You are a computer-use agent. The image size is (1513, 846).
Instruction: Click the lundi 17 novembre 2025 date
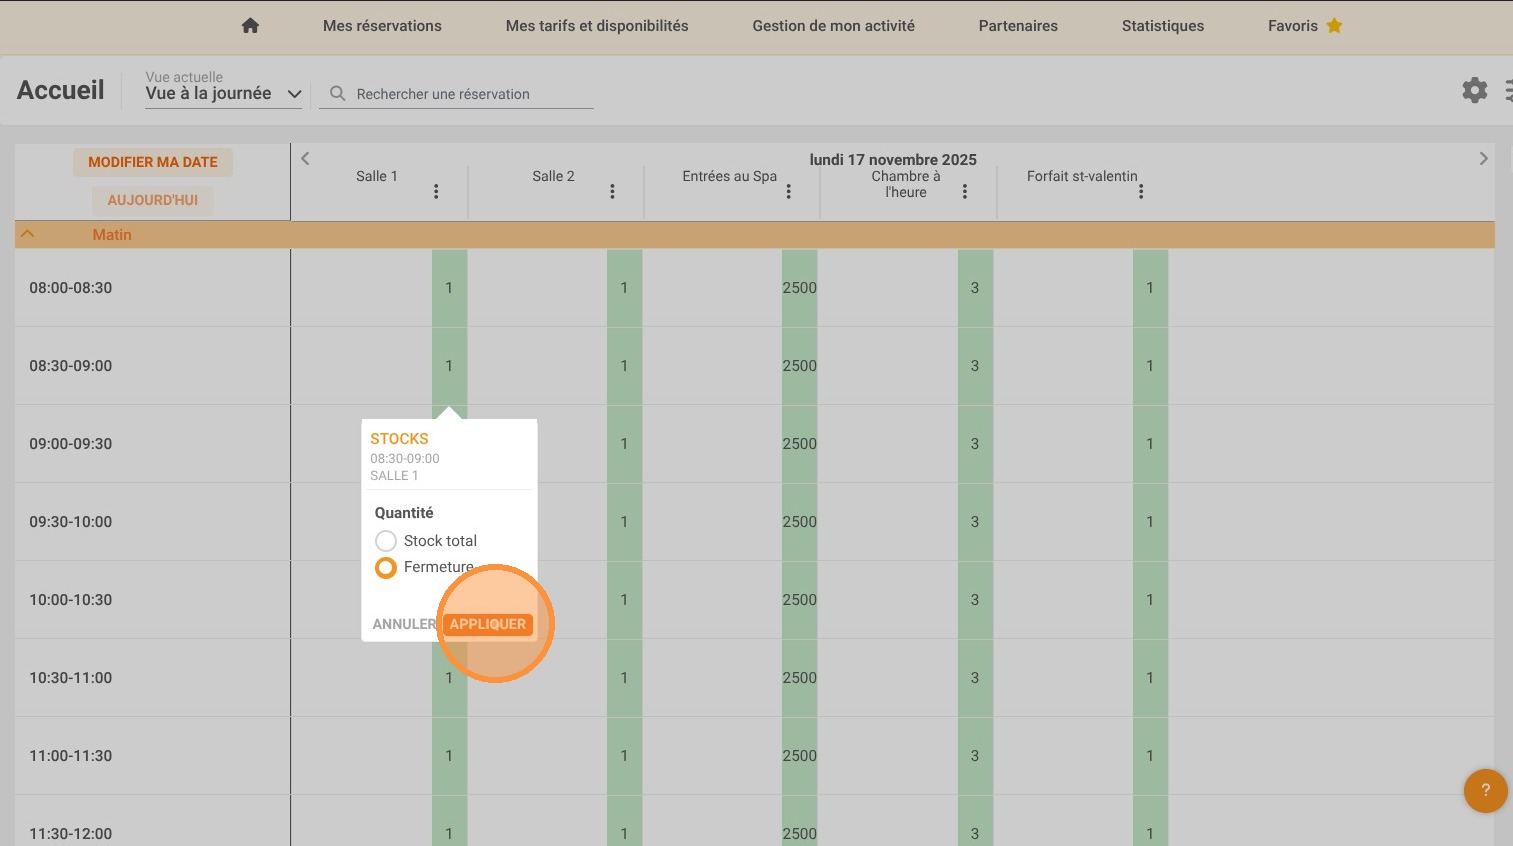coord(893,159)
